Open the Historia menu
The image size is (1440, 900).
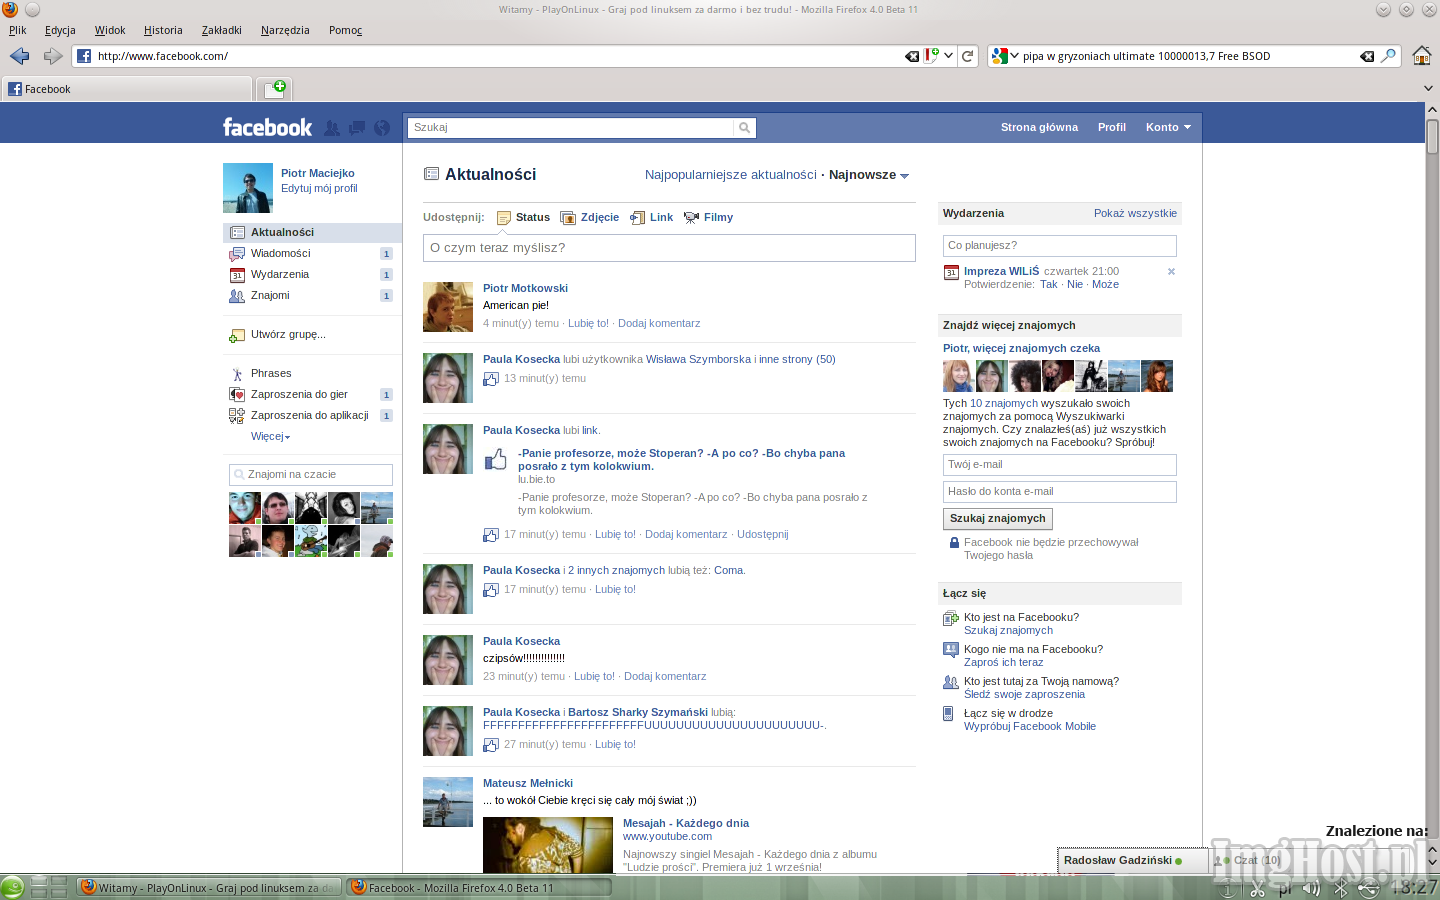point(163,30)
